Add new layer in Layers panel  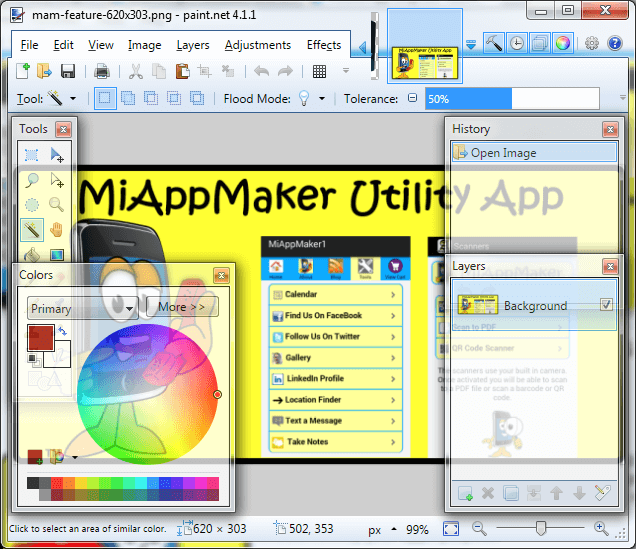[465, 493]
